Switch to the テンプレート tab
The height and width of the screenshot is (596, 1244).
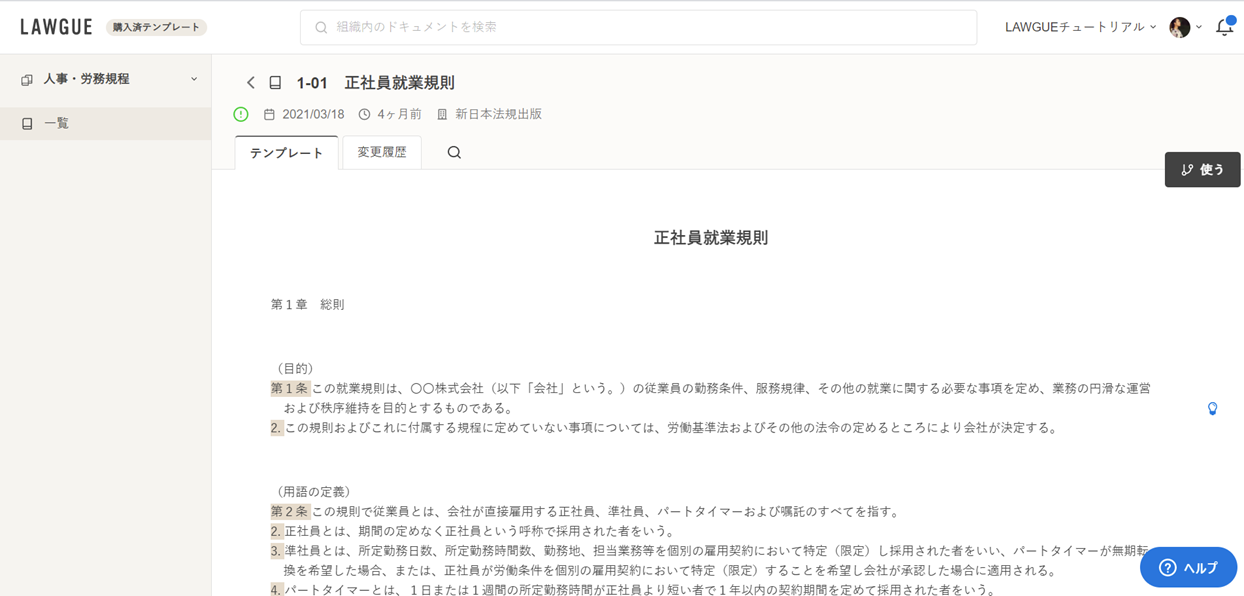[287, 153]
